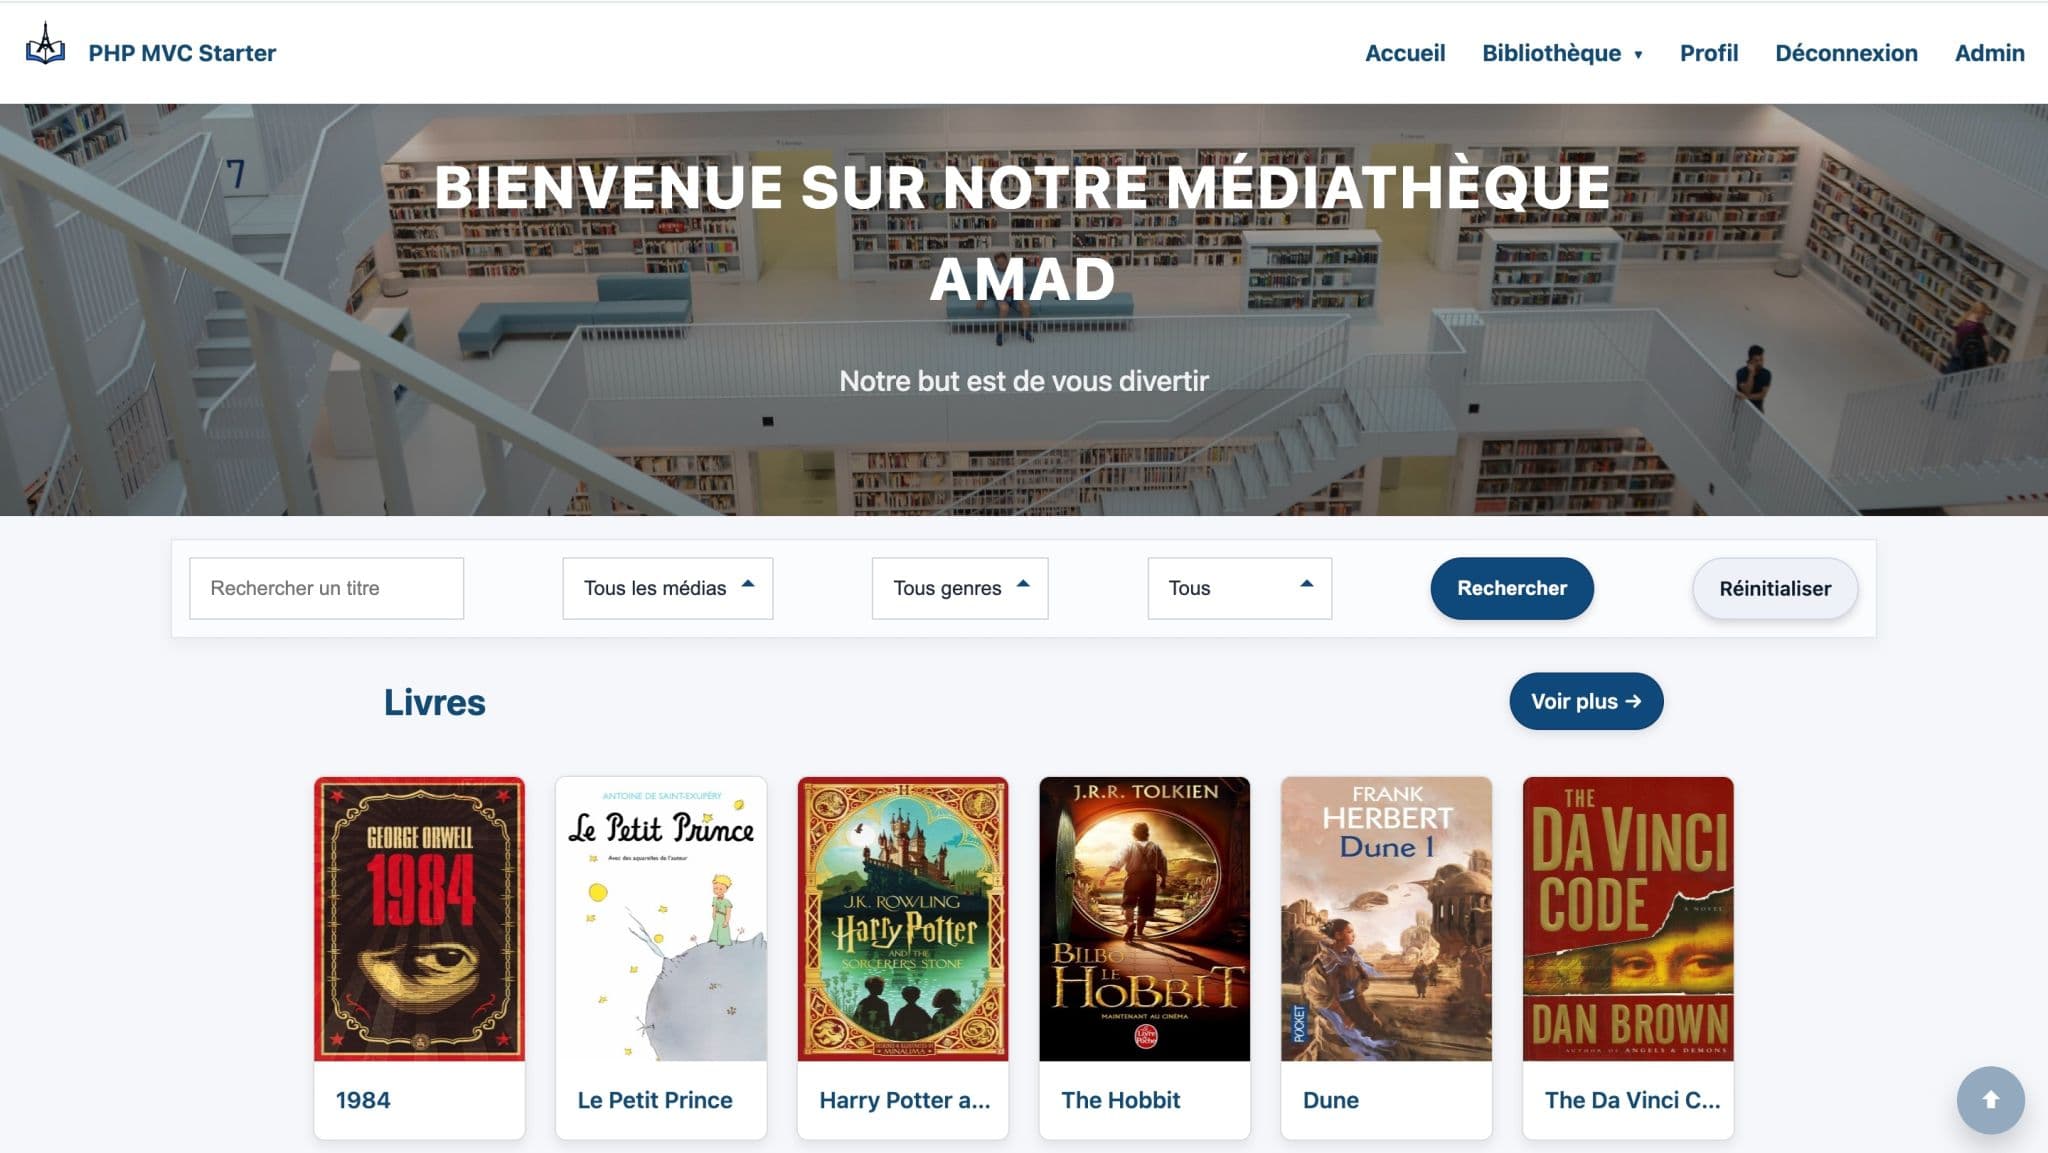Image resolution: width=2048 pixels, height=1153 pixels.
Task: Open the Tous les médias dropdown
Action: click(666, 588)
